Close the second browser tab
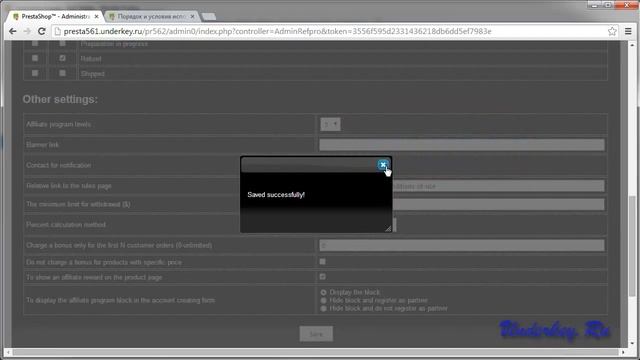Screen dimensions: 640x360 point(193,16)
